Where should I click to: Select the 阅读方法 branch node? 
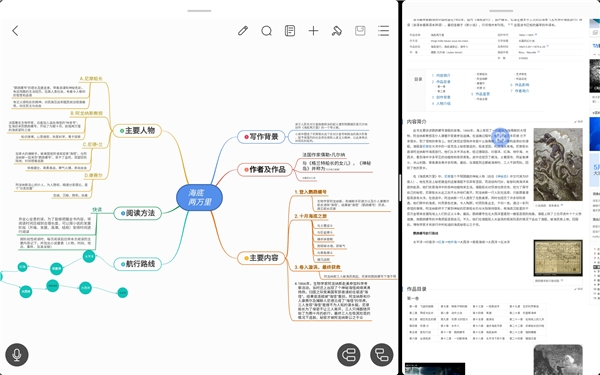(x=137, y=213)
